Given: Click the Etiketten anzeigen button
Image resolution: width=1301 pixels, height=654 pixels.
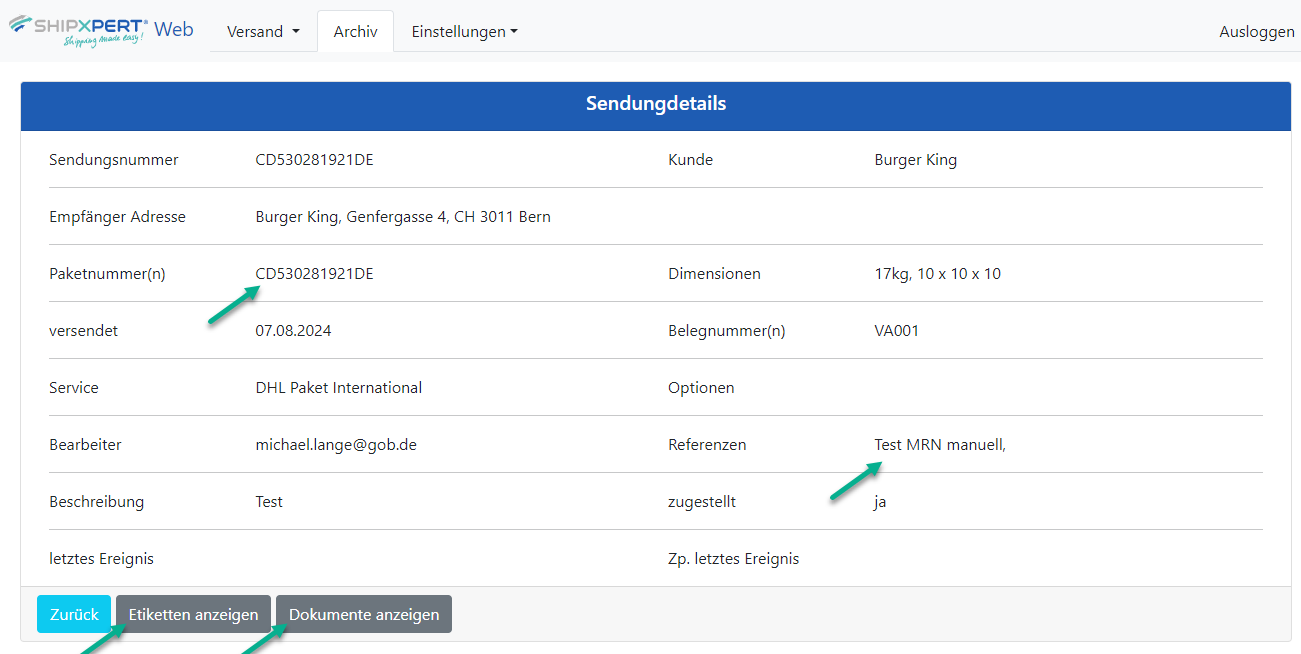Looking at the screenshot, I should (x=192, y=614).
